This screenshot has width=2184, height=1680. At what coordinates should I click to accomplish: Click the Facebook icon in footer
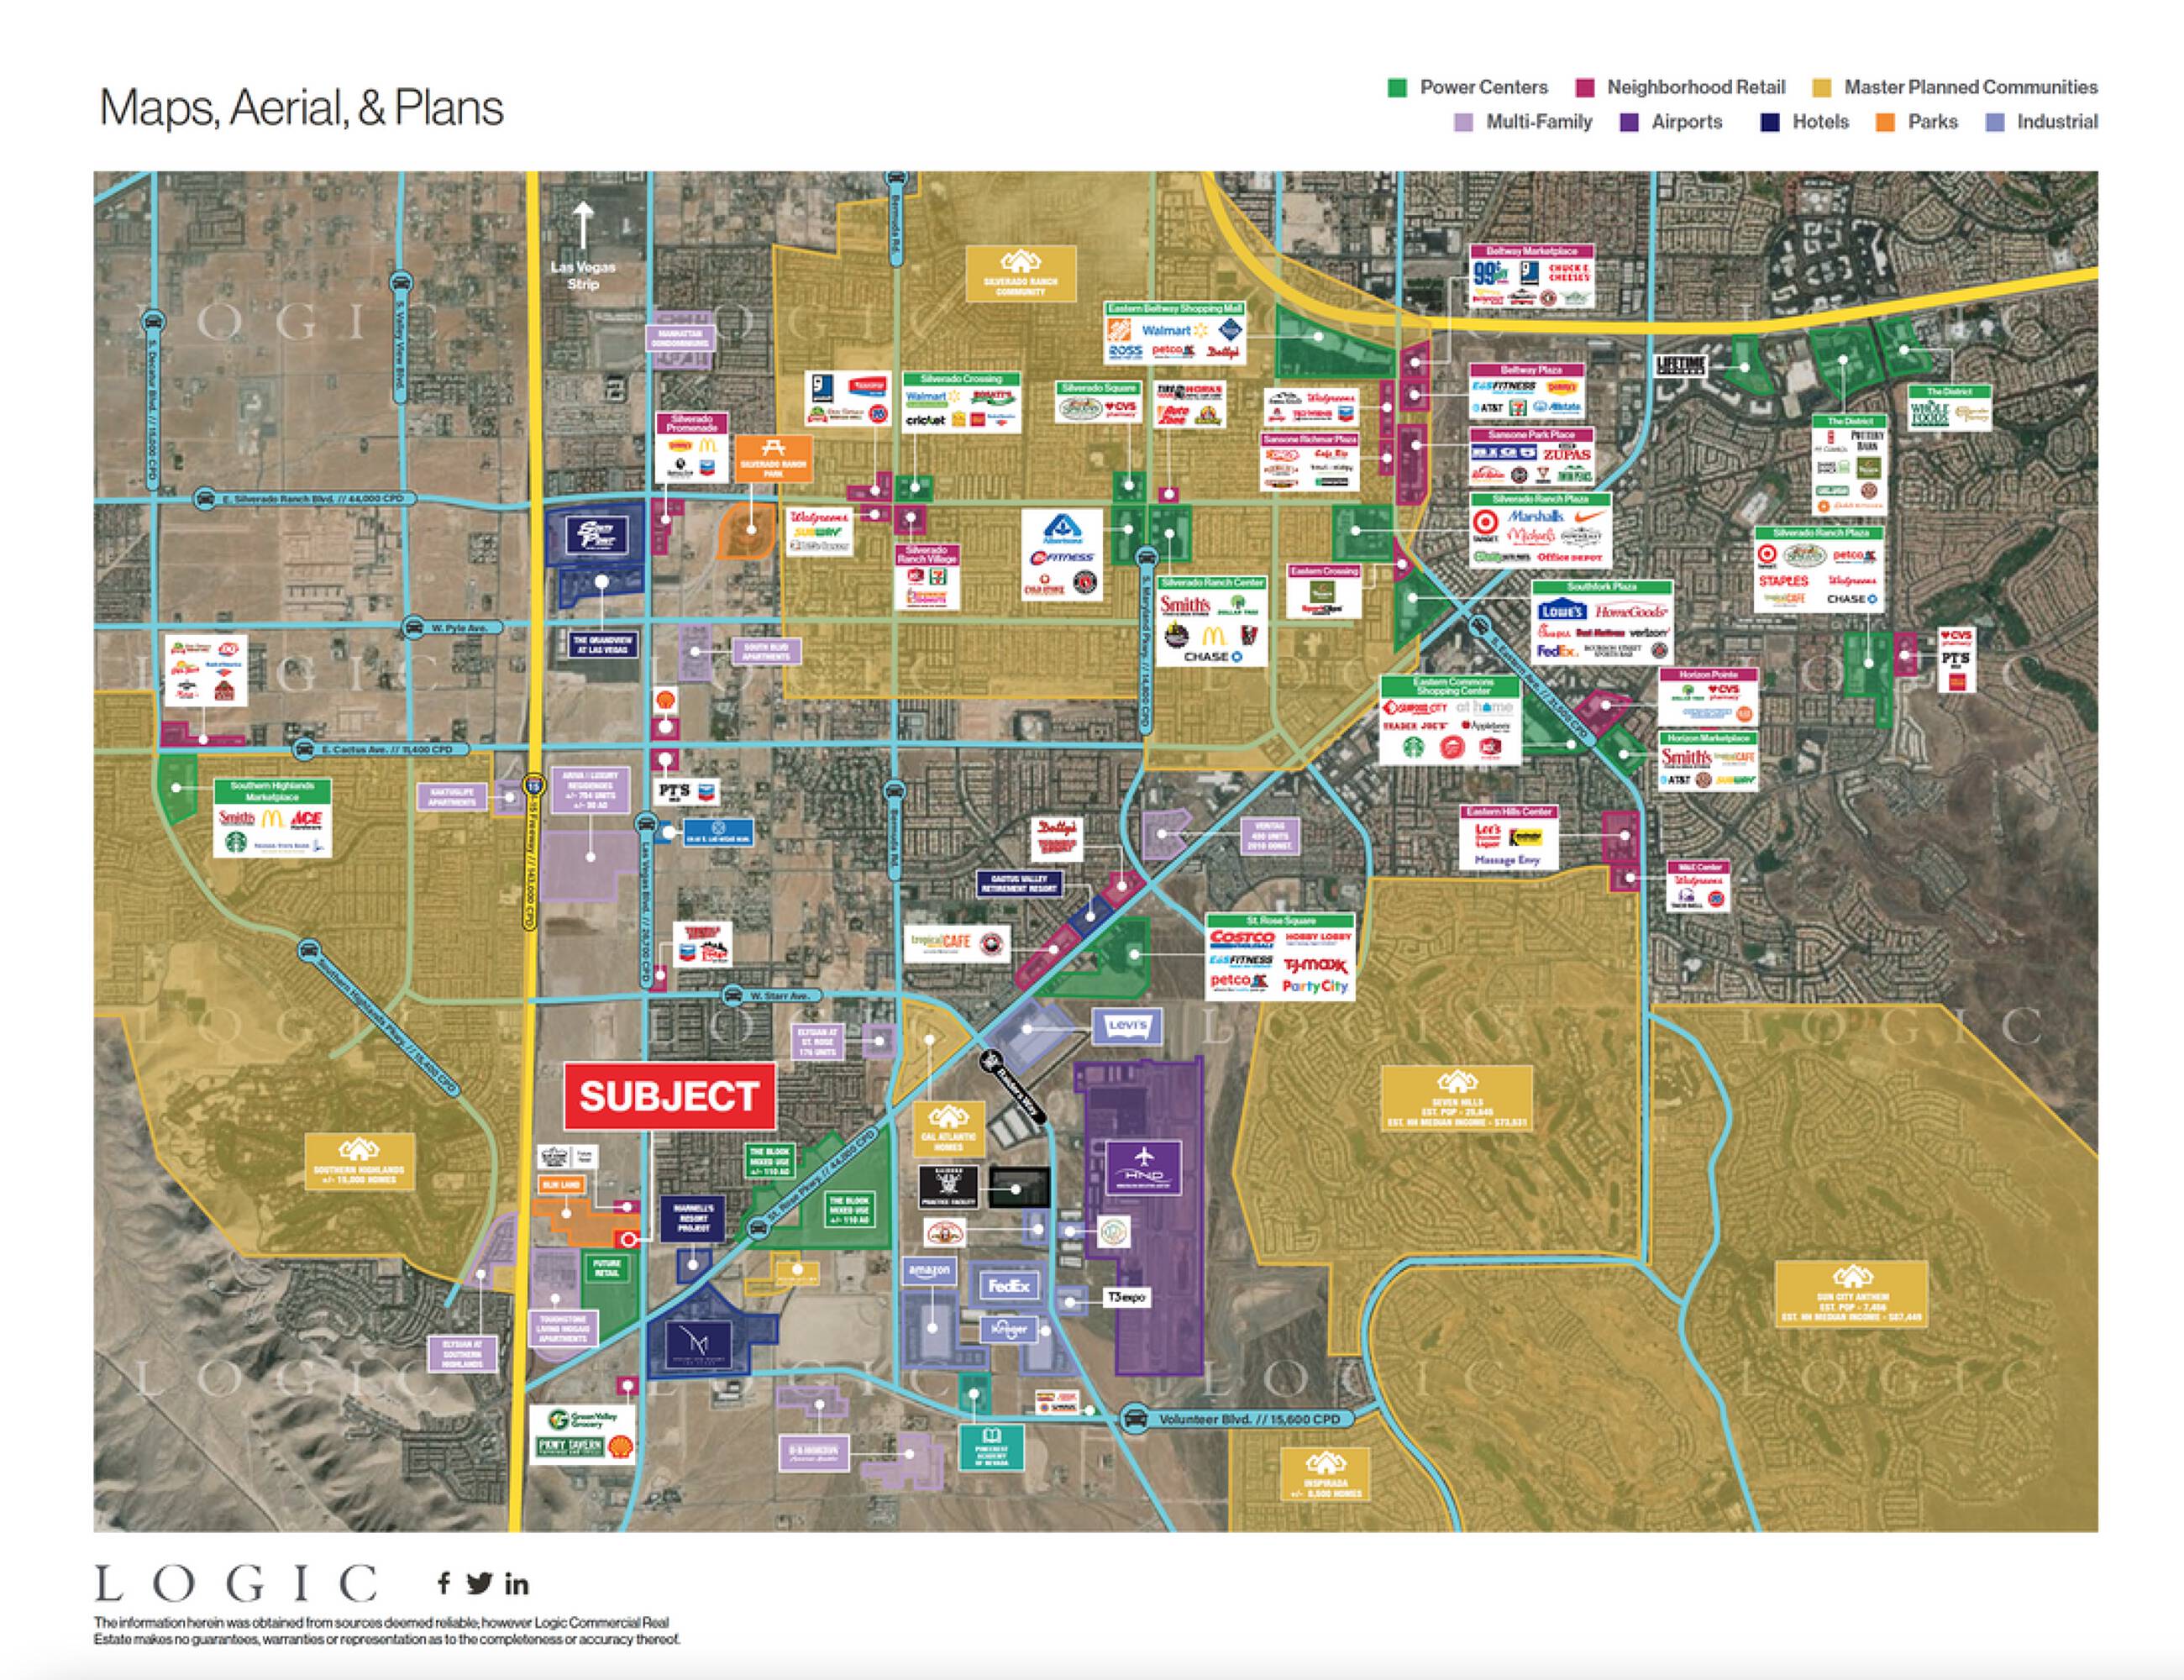point(444,1583)
